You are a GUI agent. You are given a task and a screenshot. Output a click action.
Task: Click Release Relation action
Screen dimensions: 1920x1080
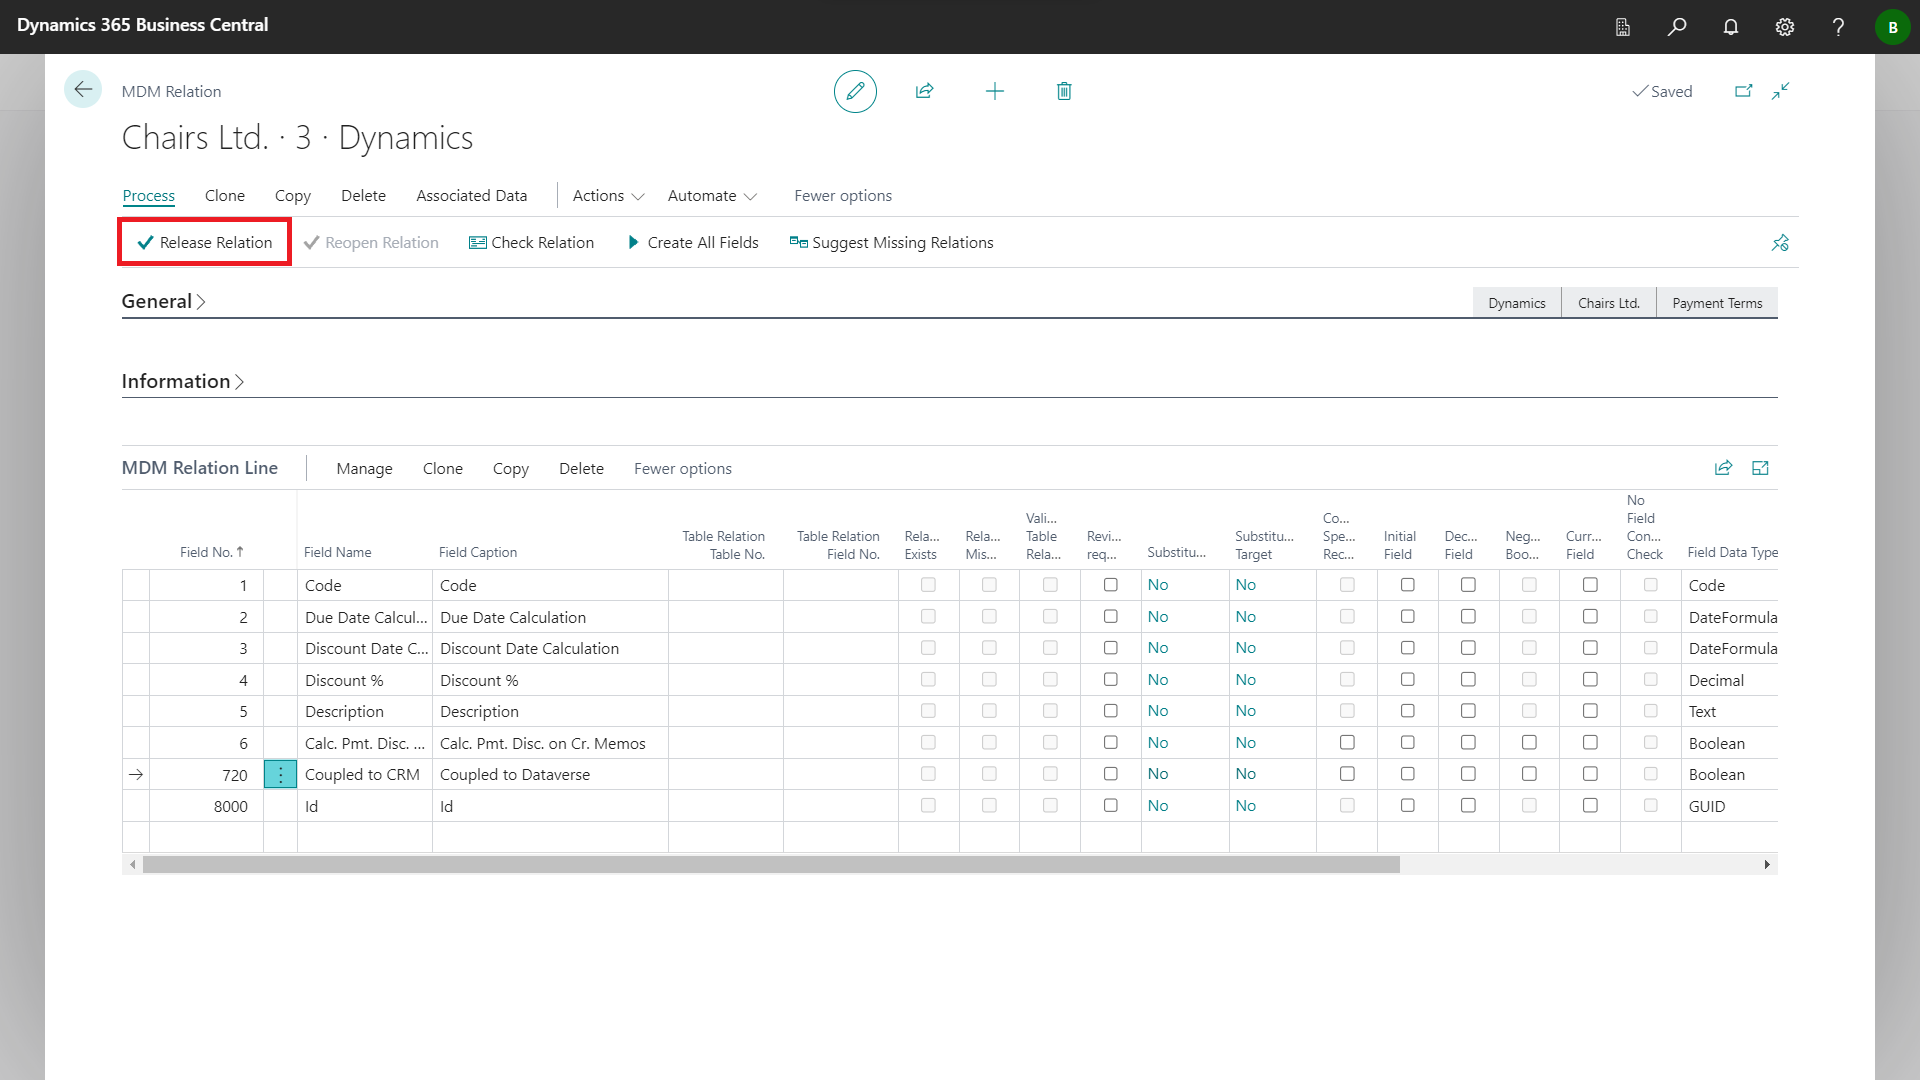(205, 242)
